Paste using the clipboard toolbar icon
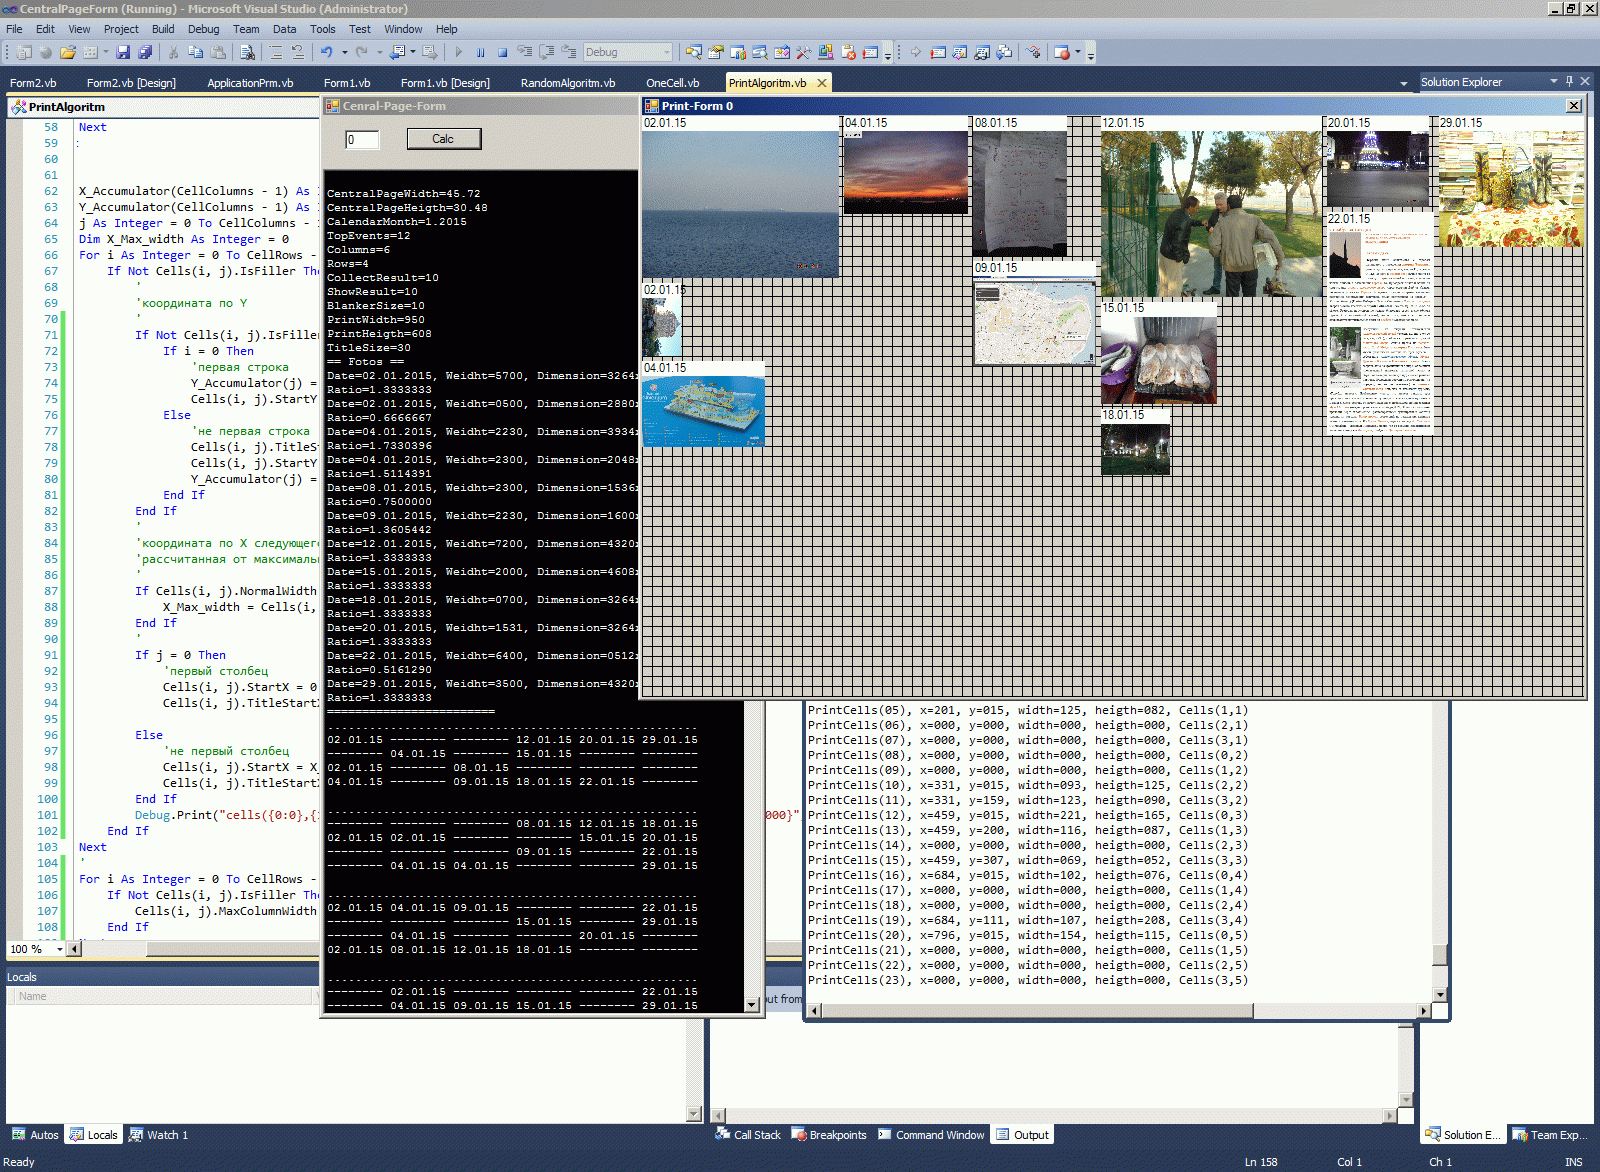The height and width of the screenshot is (1172, 1600). pyautogui.click(x=217, y=52)
